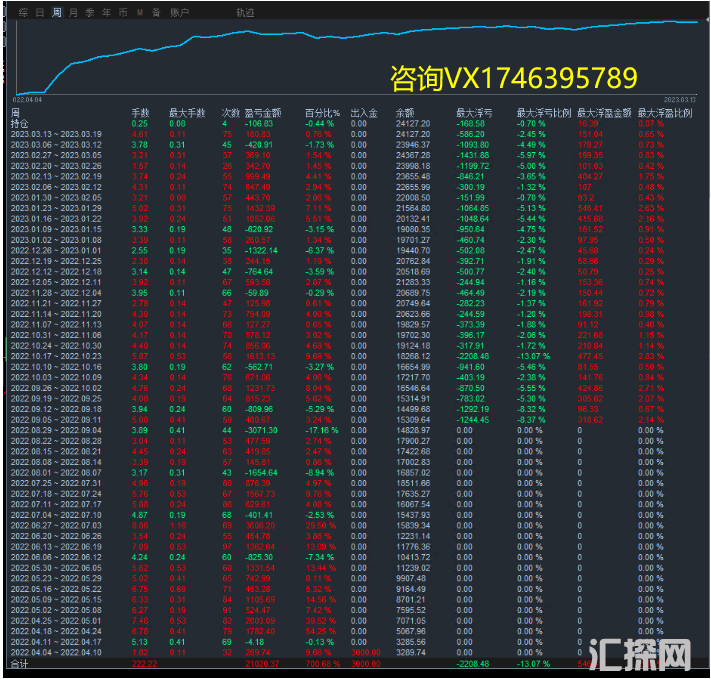The width and height of the screenshot is (711, 679).
Task: Open the 账户 (account) tab
Action: tap(179, 13)
